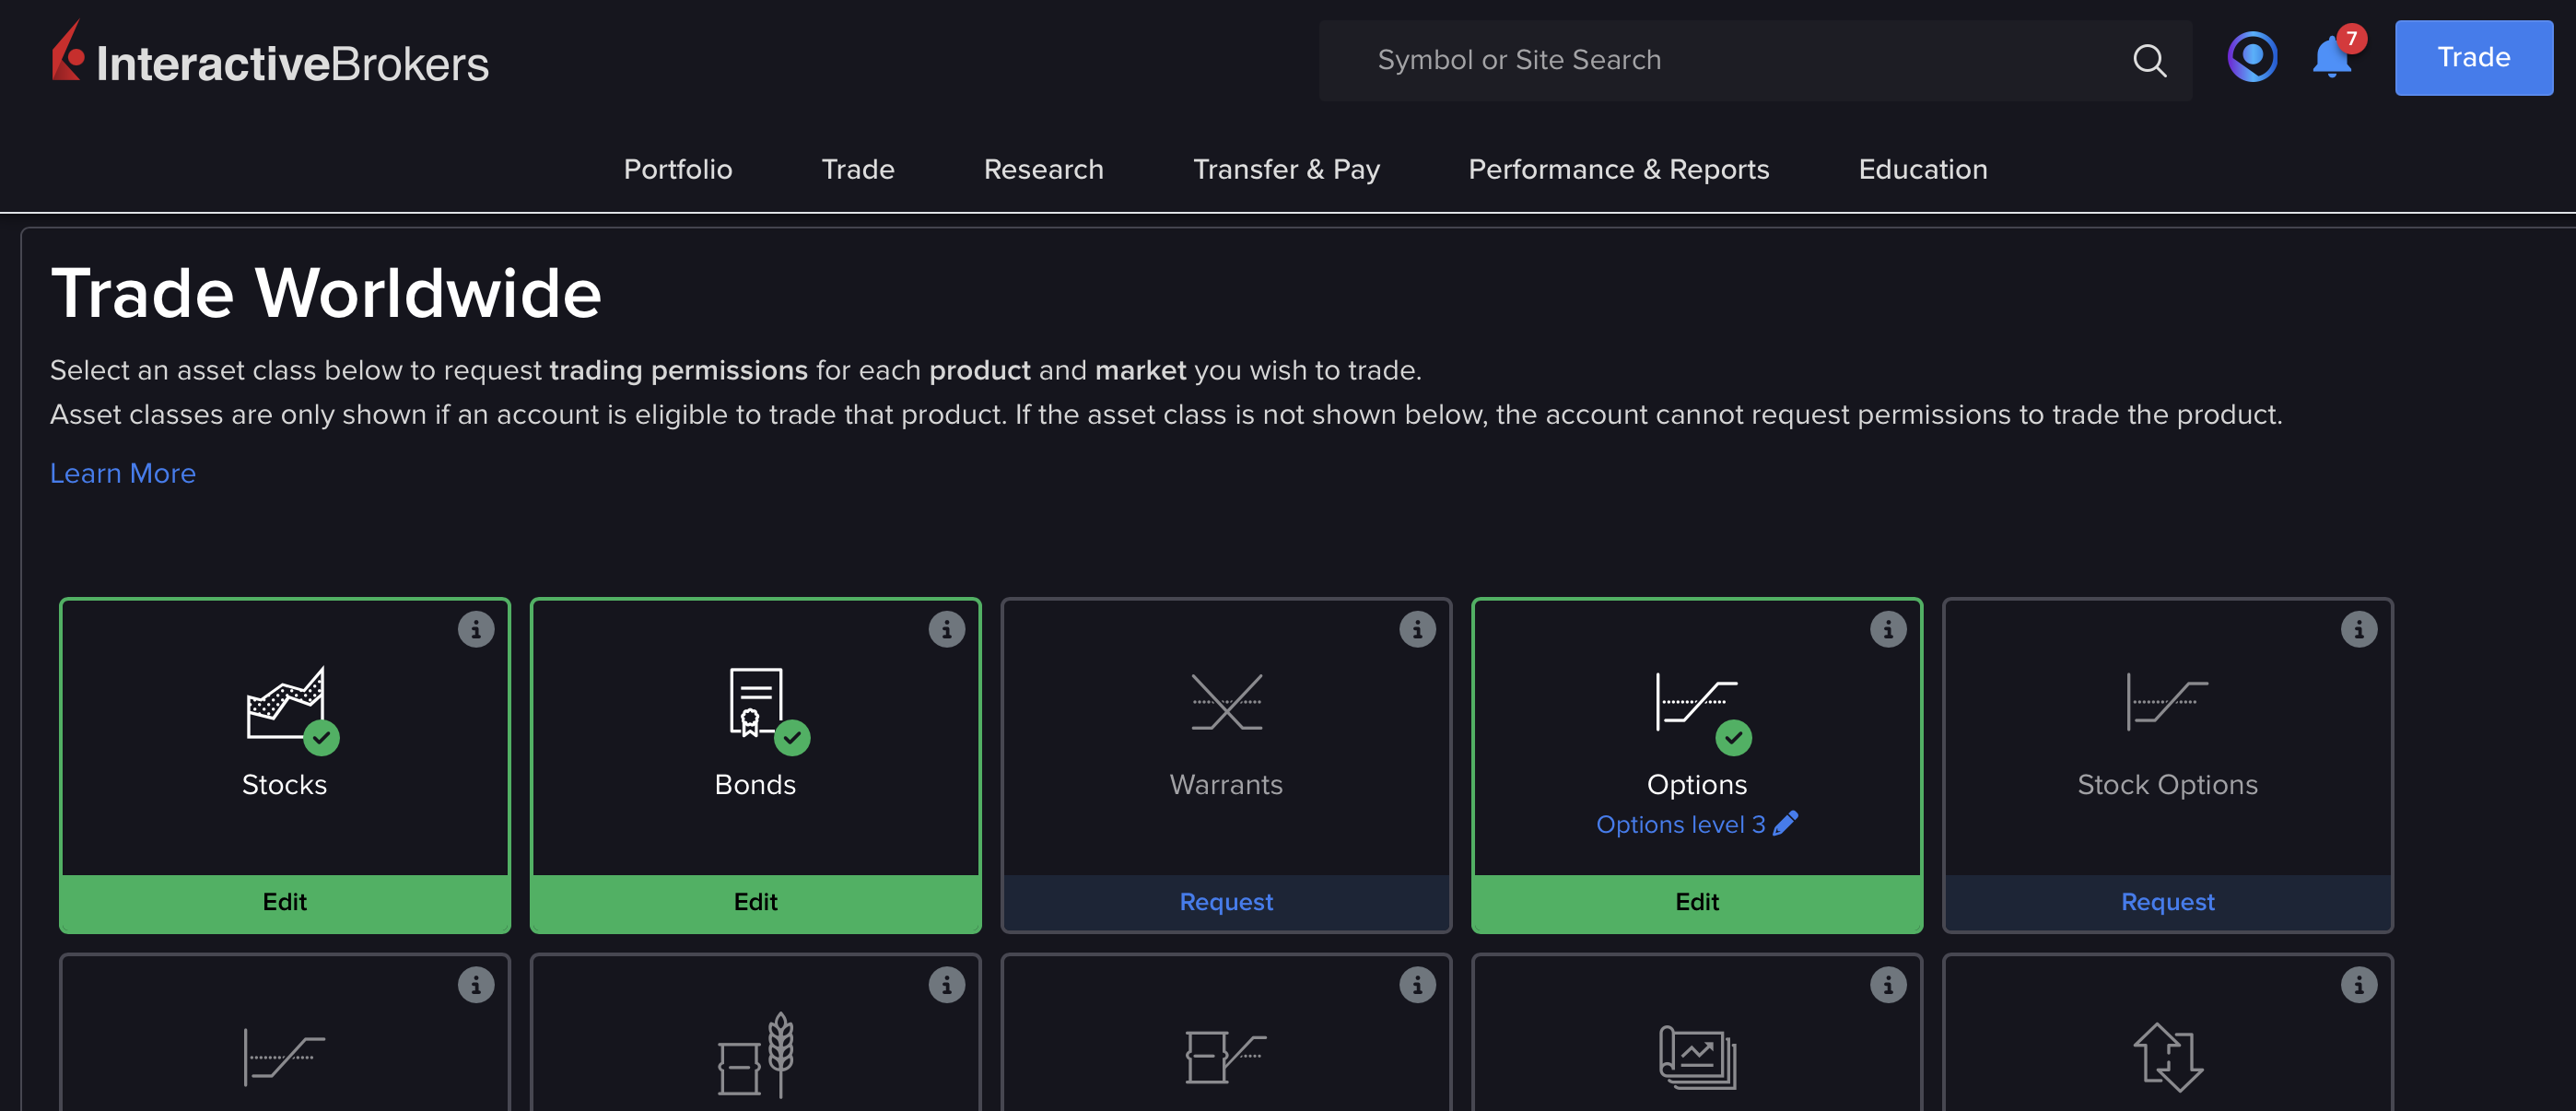Open the info tooltip on the Stocks tile
The height and width of the screenshot is (1111, 2576).
pos(476,629)
